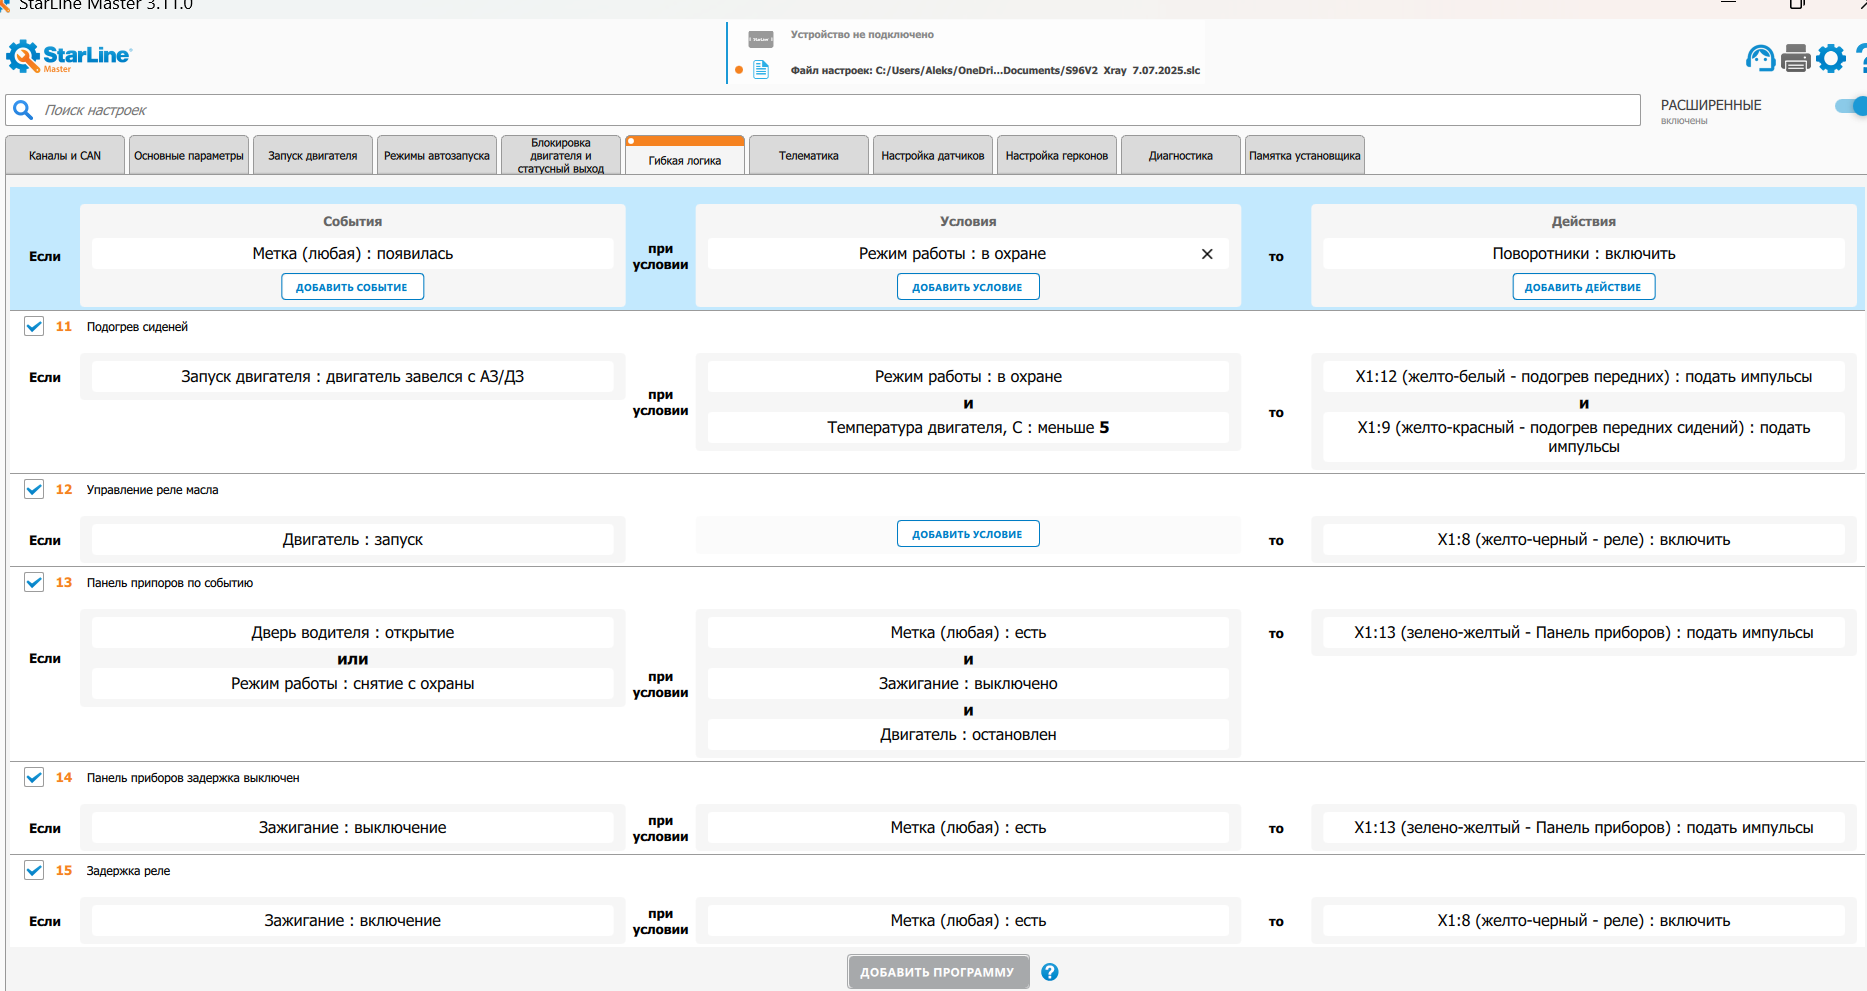Toggle checkbox for program 15 'Задержка реле'

pyautogui.click(x=34, y=870)
